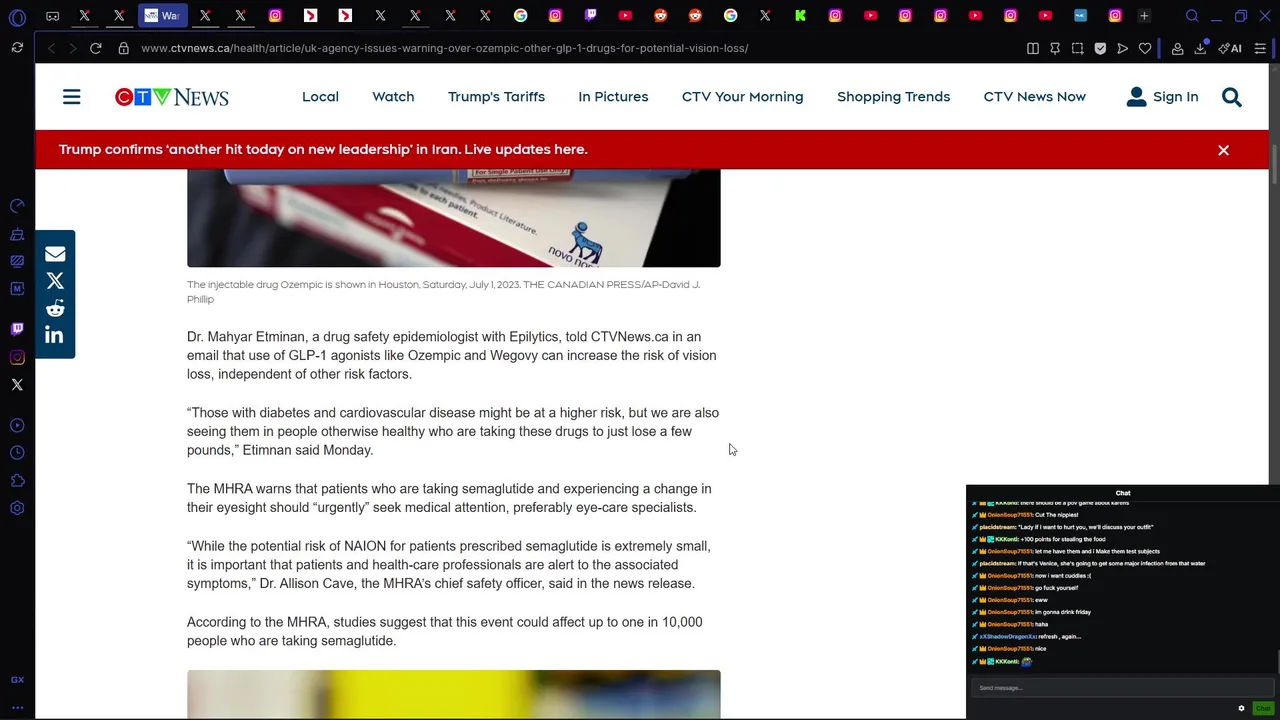The image size is (1280, 720).
Task: Click the green Chat send button
Action: click(1263, 708)
